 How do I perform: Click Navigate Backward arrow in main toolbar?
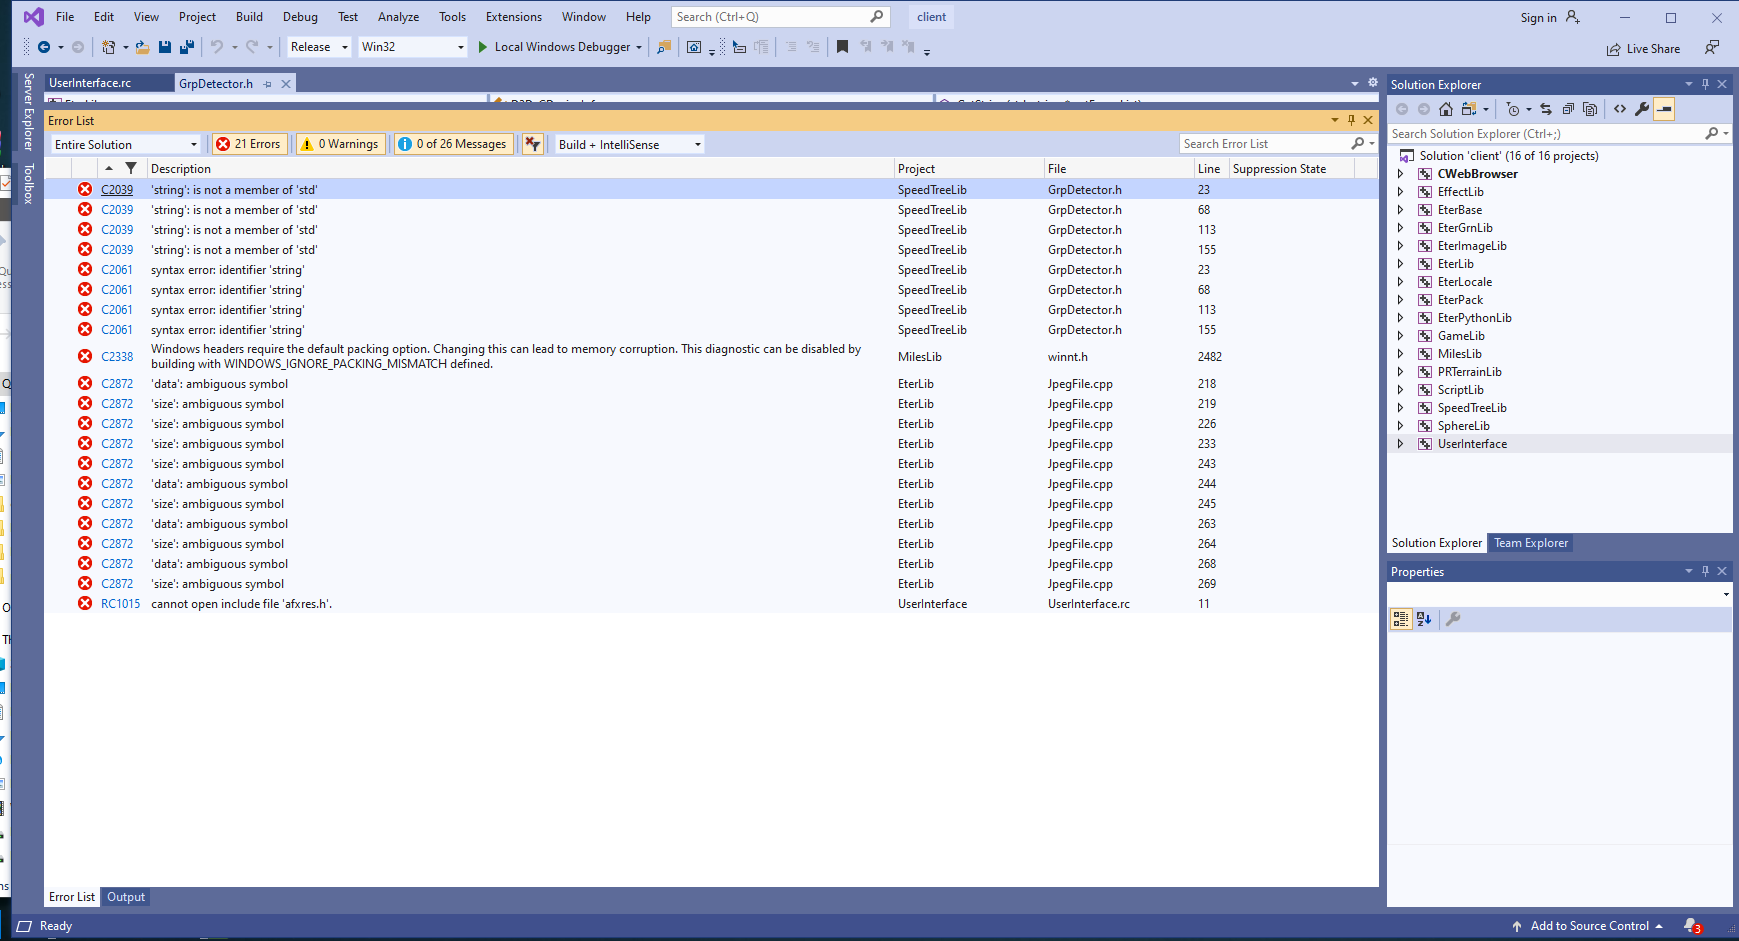(44, 47)
